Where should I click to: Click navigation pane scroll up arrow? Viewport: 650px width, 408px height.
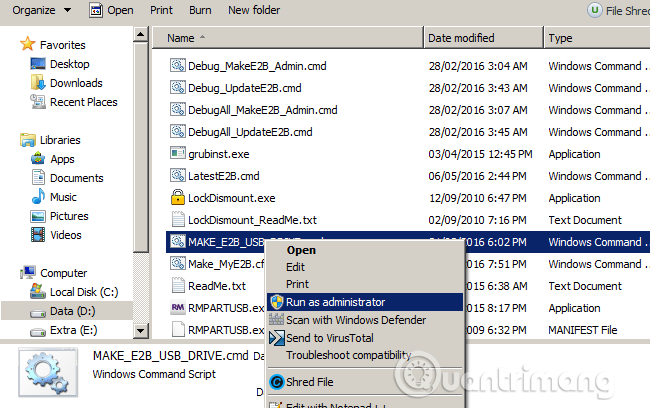click(x=141, y=34)
